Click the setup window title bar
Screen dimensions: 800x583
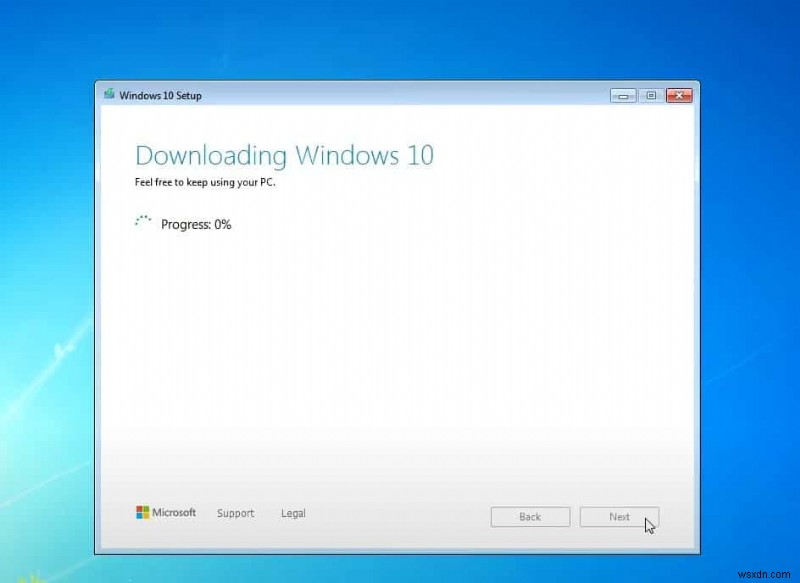pos(400,95)
